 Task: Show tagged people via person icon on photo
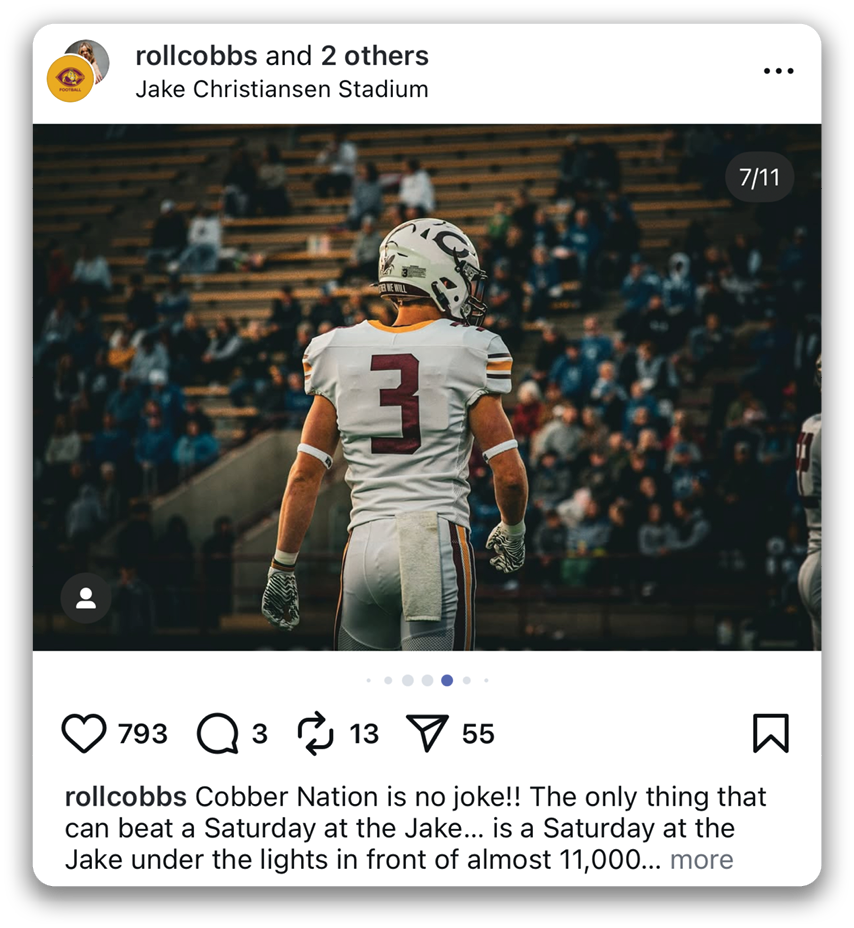(x=86, y=598)
